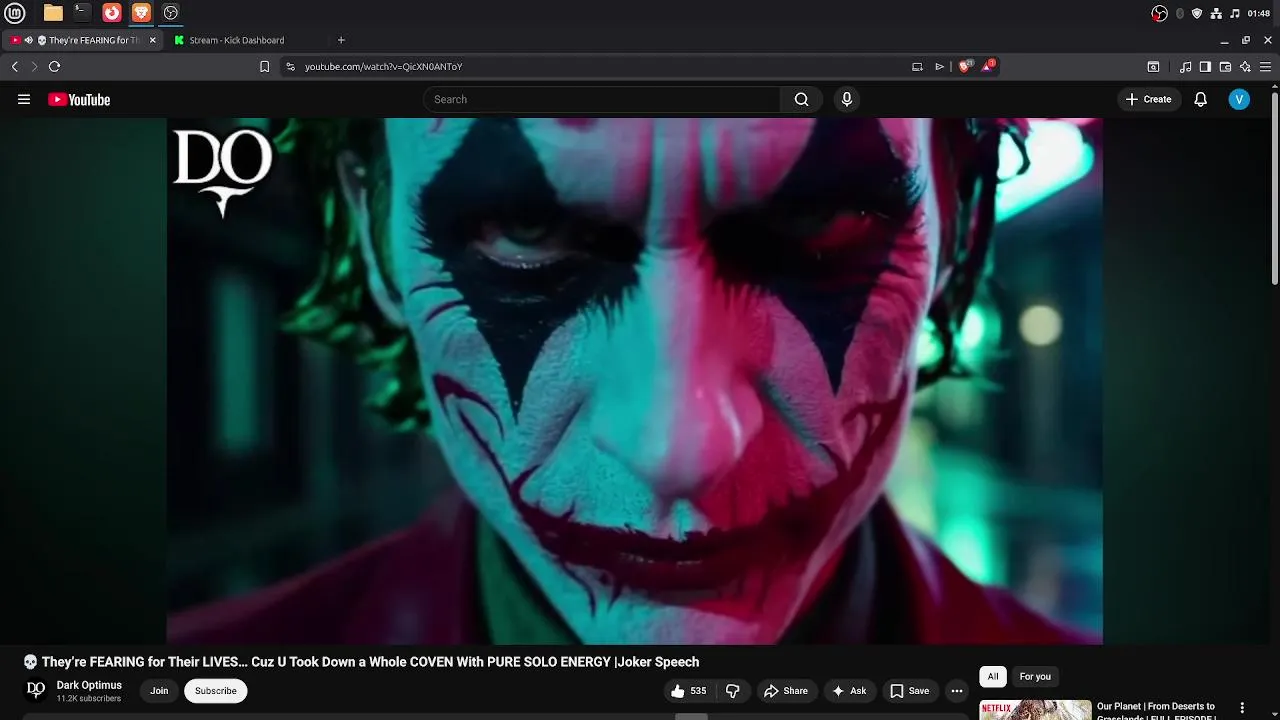Select the All recommendations chip

point(993,677)
